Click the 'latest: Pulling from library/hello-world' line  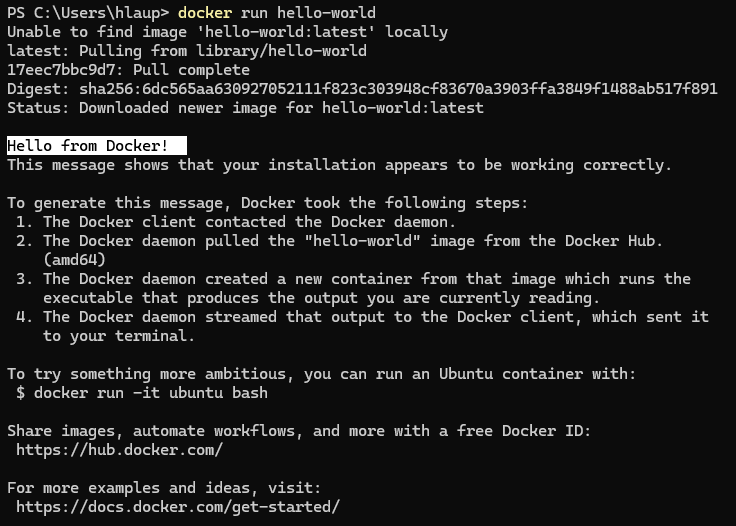[x=187, y=51]
